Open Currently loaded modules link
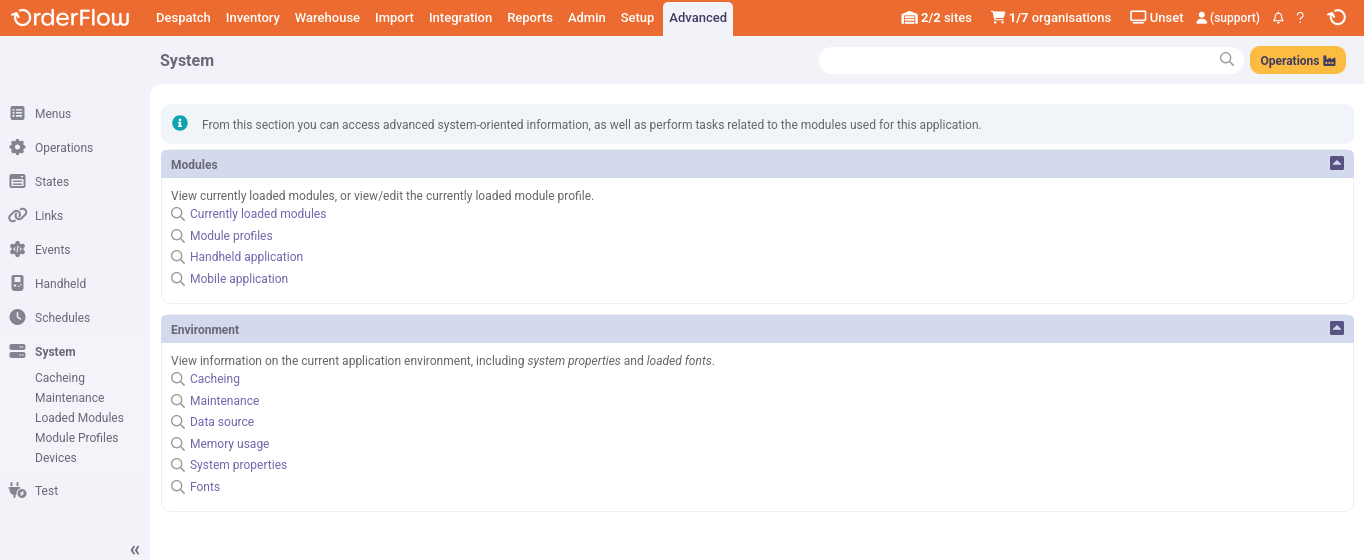Screen dimensions: 1364x560 [x=258, y=214]
